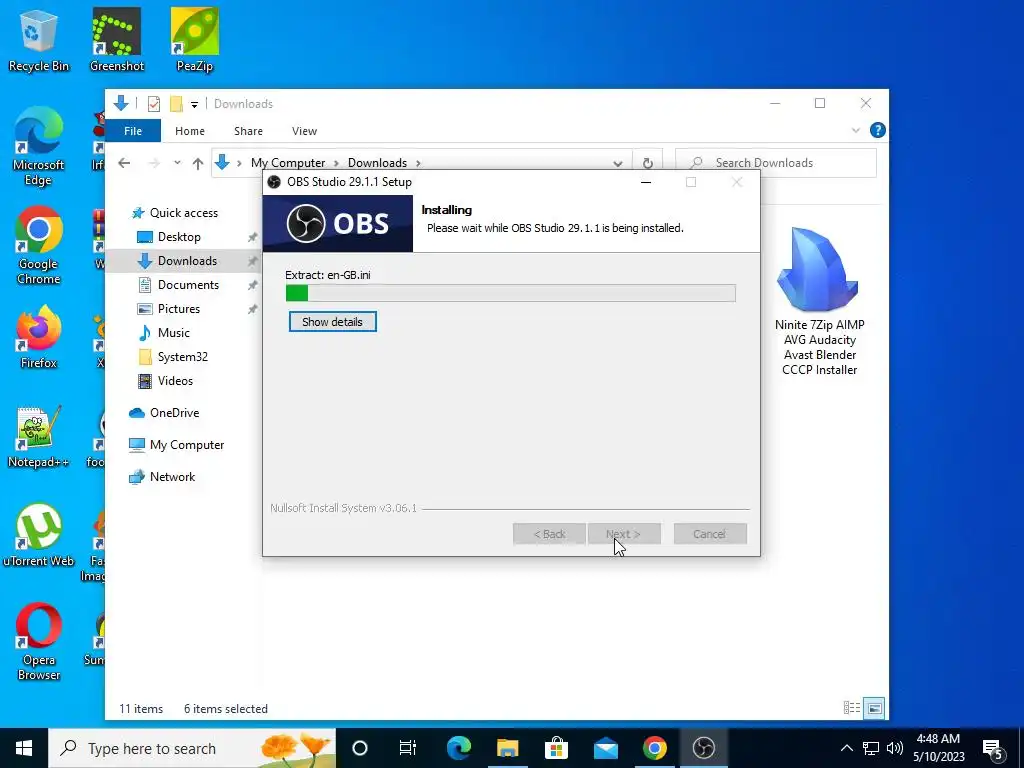Open Cortana from the taskbar
This screenshot has width=1024, height=768.
coord(360,748)
